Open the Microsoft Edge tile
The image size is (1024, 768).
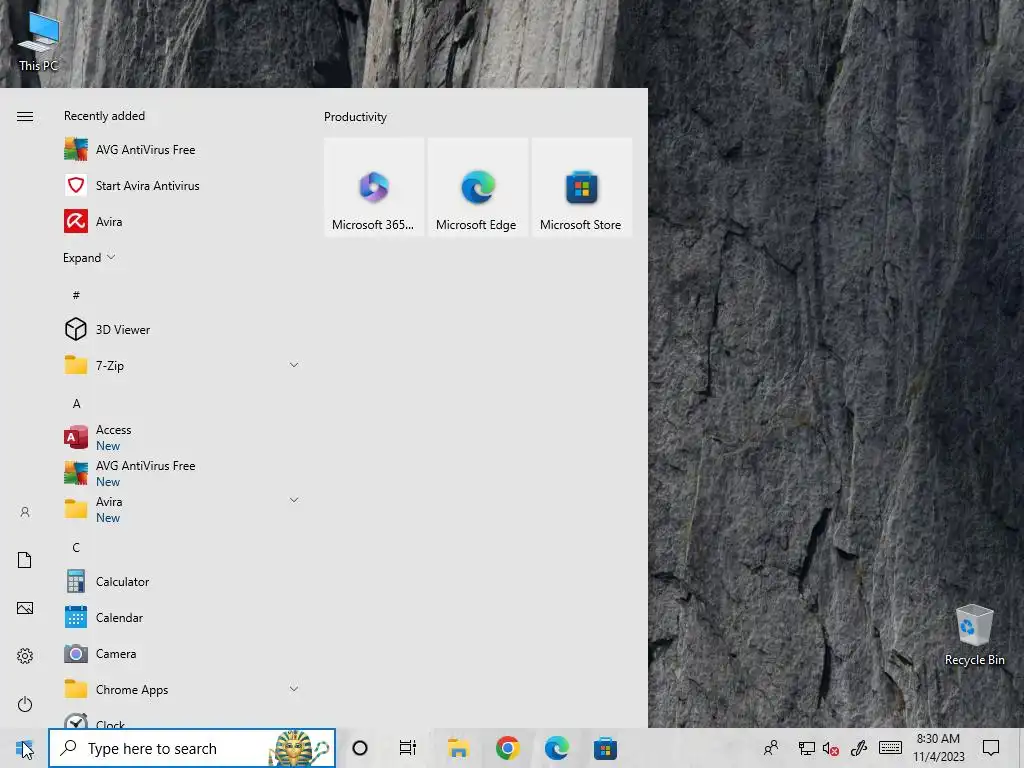[477, 187]
